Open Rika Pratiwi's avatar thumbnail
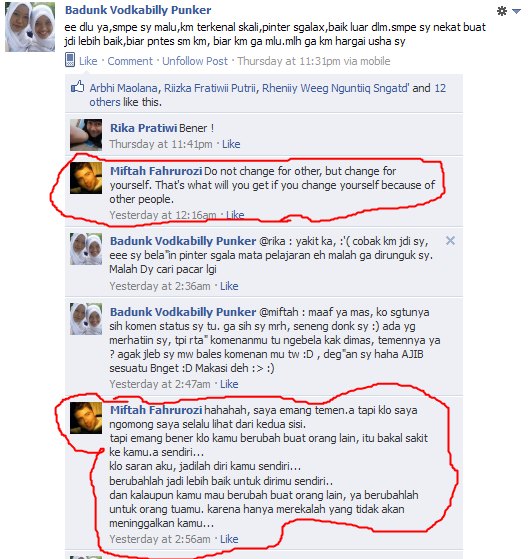Screen dimensions: 528x559 point(86,135)
